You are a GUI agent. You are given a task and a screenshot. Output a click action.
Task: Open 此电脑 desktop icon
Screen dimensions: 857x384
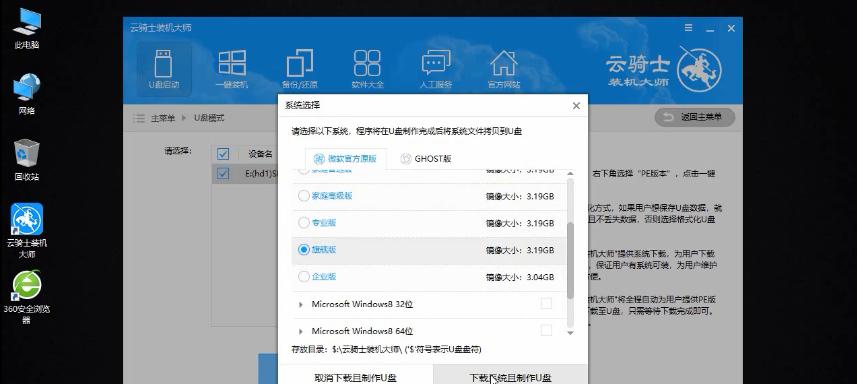click(27, 28)
